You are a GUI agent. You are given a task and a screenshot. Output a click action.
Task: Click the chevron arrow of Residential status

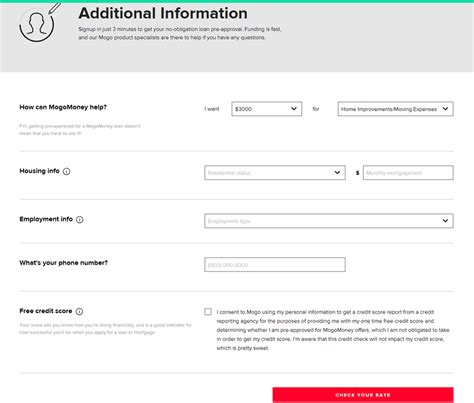pyautogui.click(x=337, y=172)
